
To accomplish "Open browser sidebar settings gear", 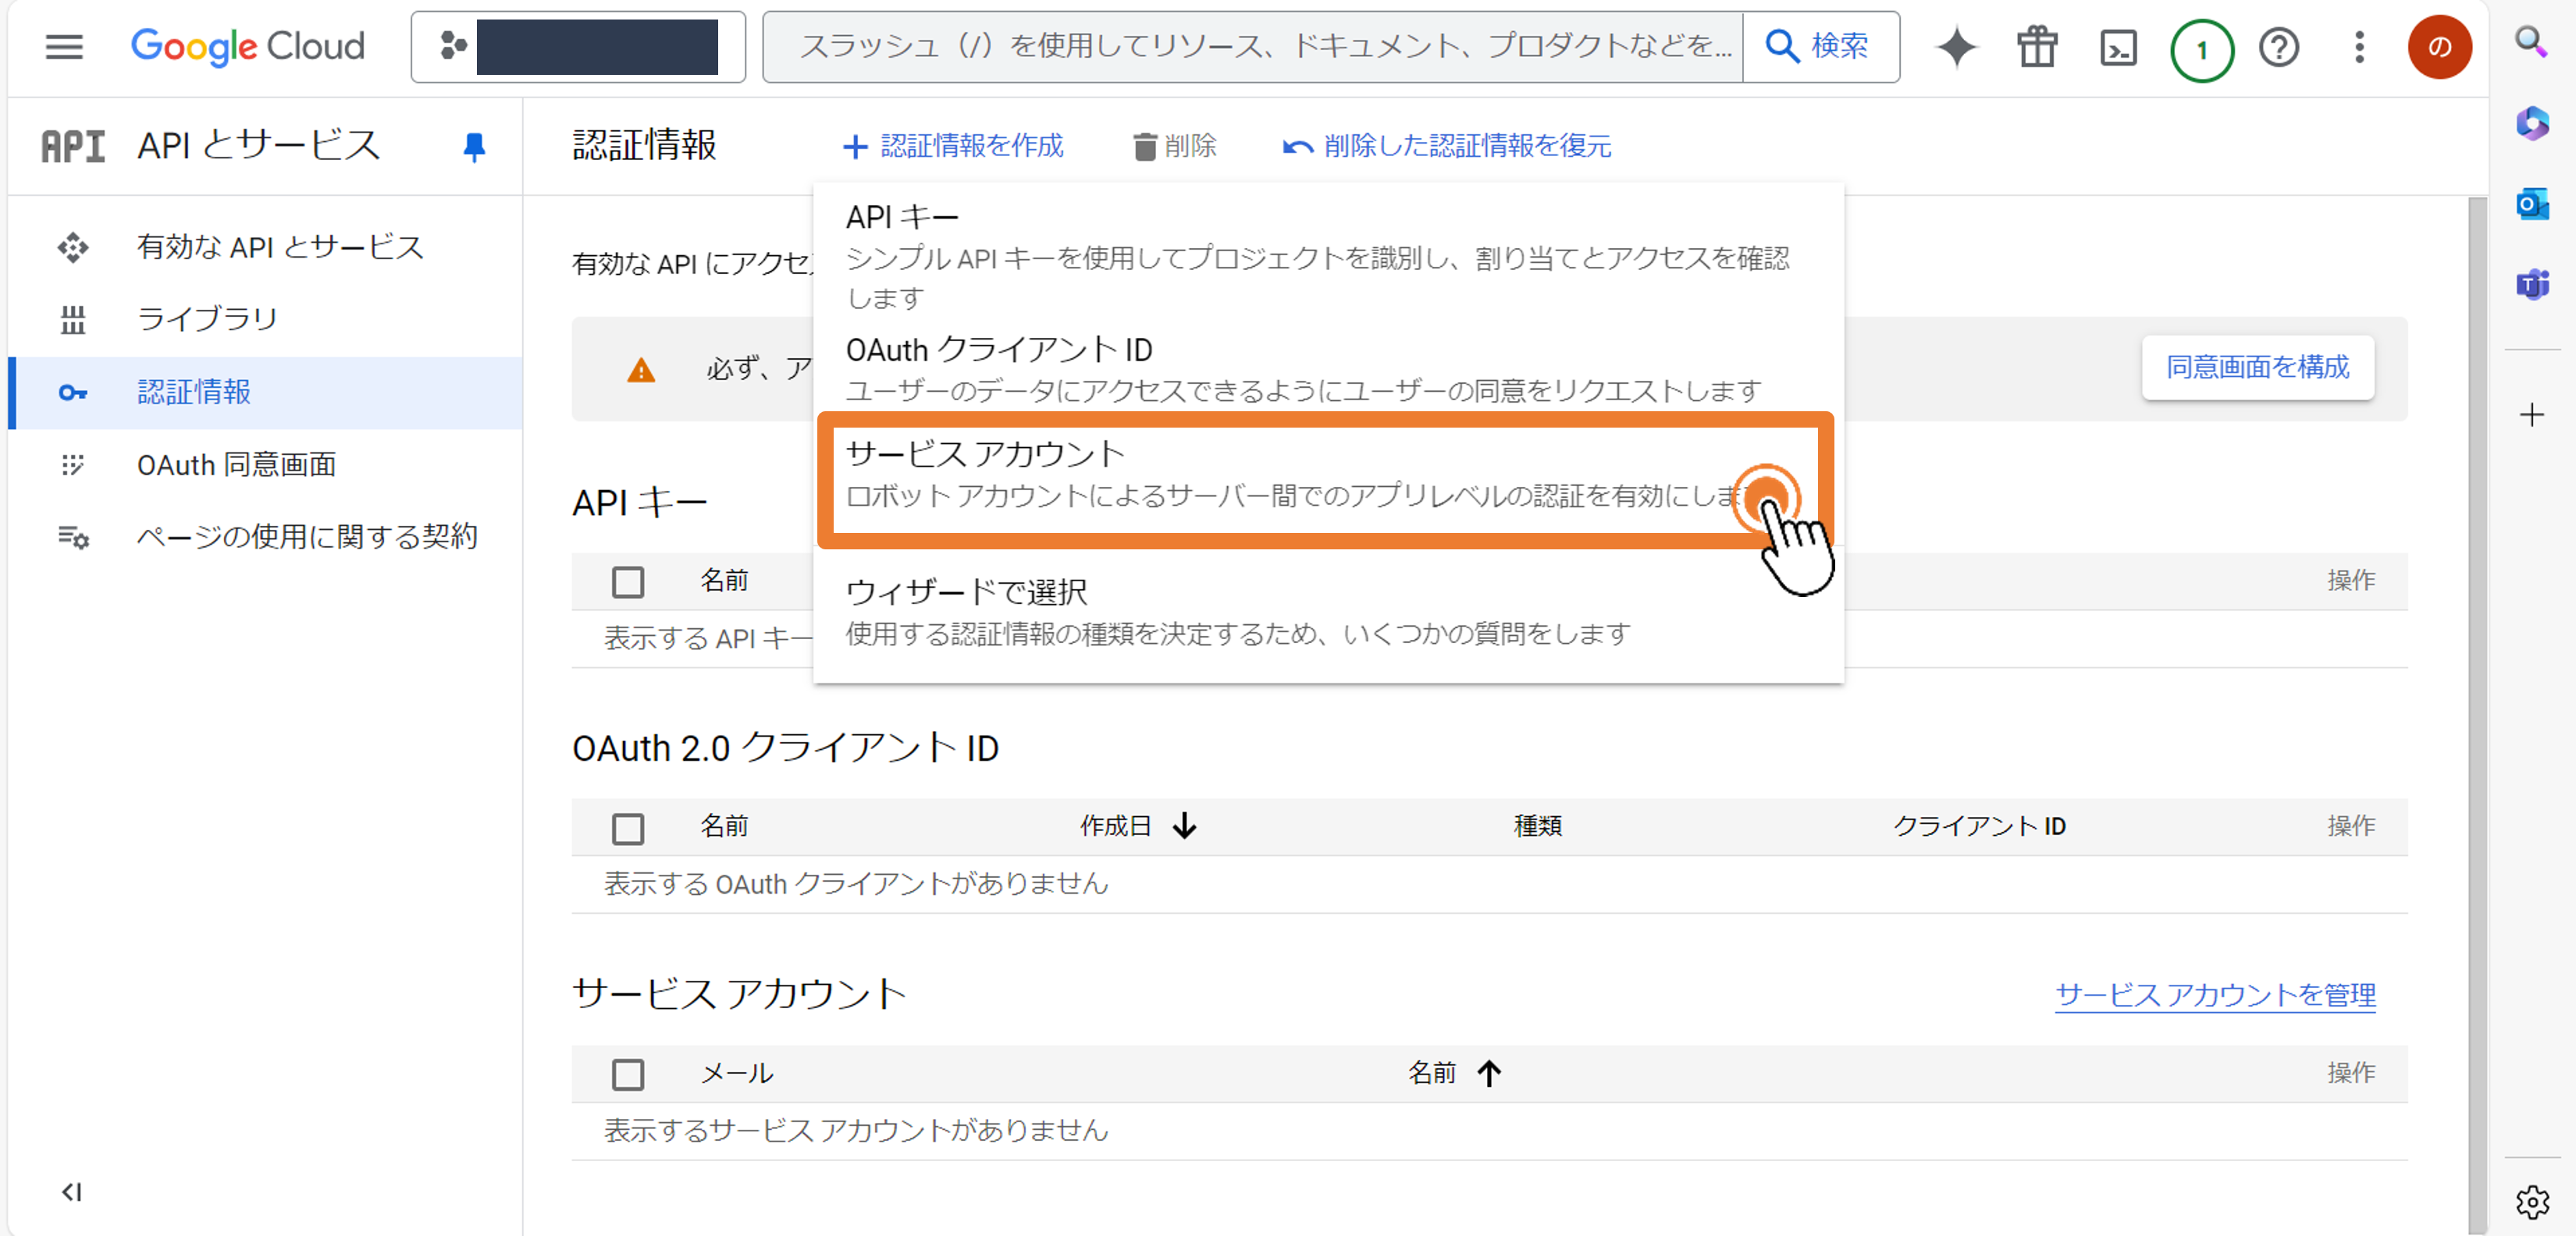I will [x=2531, y=1201].
